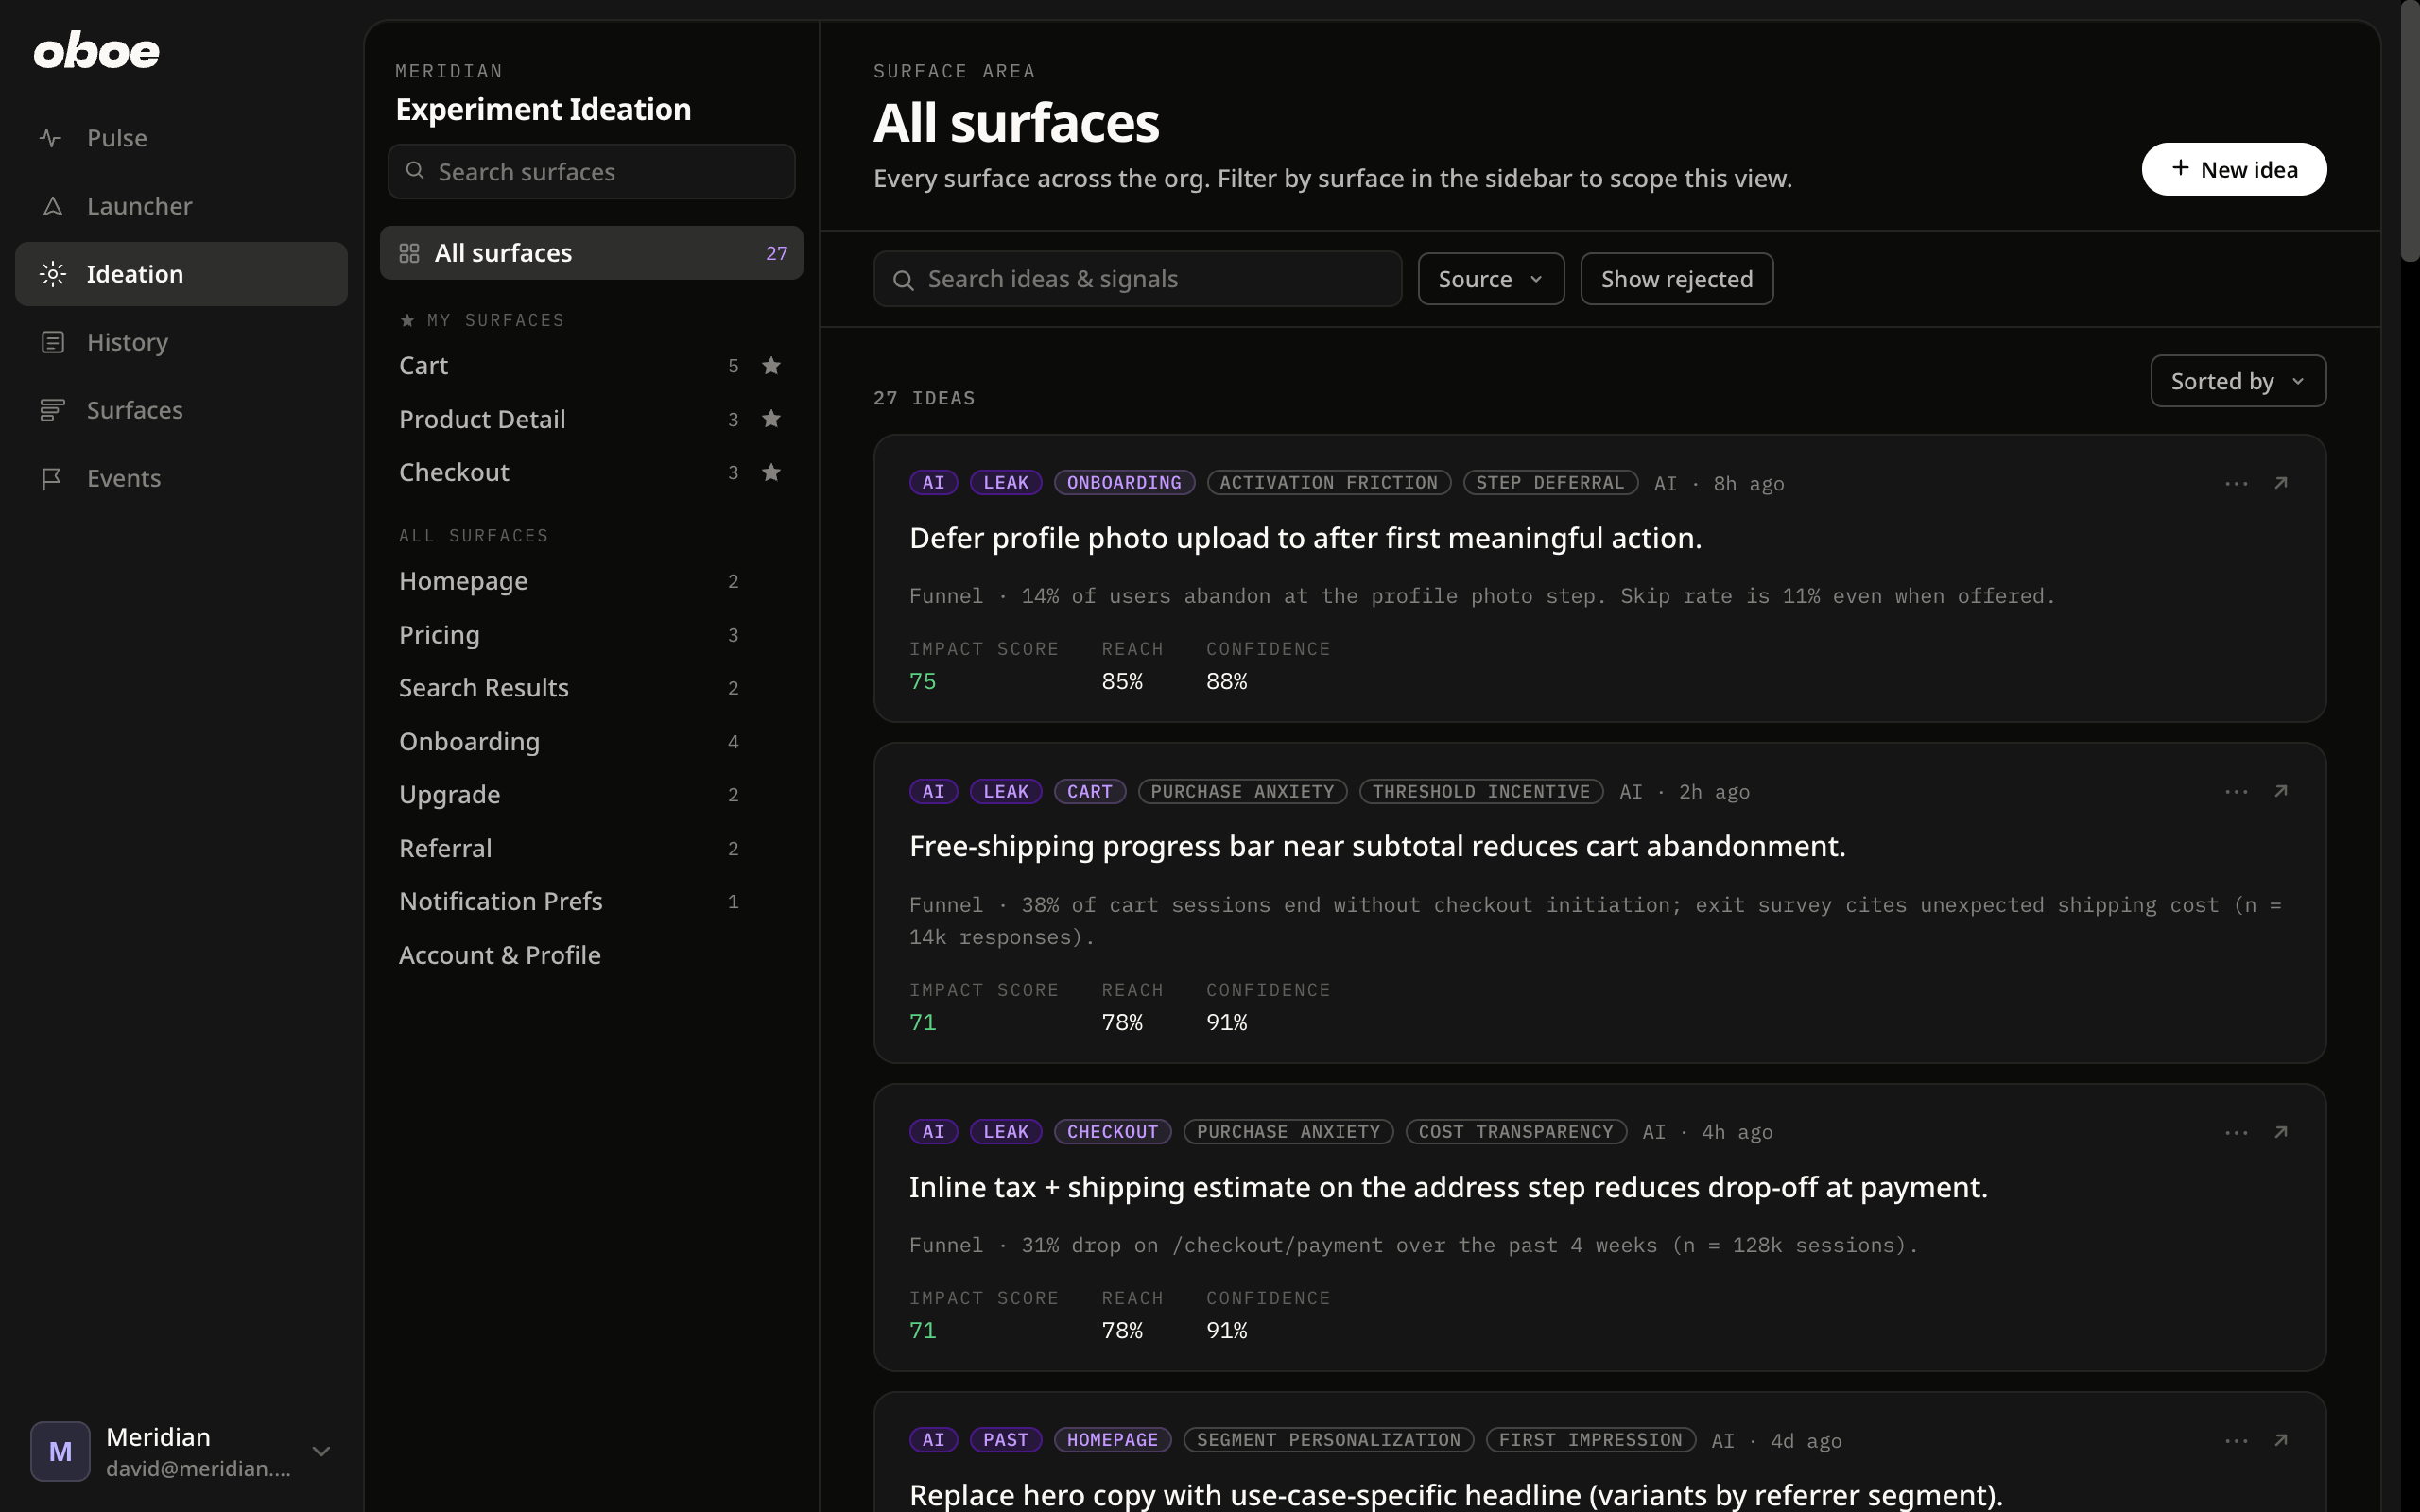The height and width of the screenshot is (1512, 2420).
Task: Click the COST TRANSPARENCY tag
Action: (x=1516, y=1132)
